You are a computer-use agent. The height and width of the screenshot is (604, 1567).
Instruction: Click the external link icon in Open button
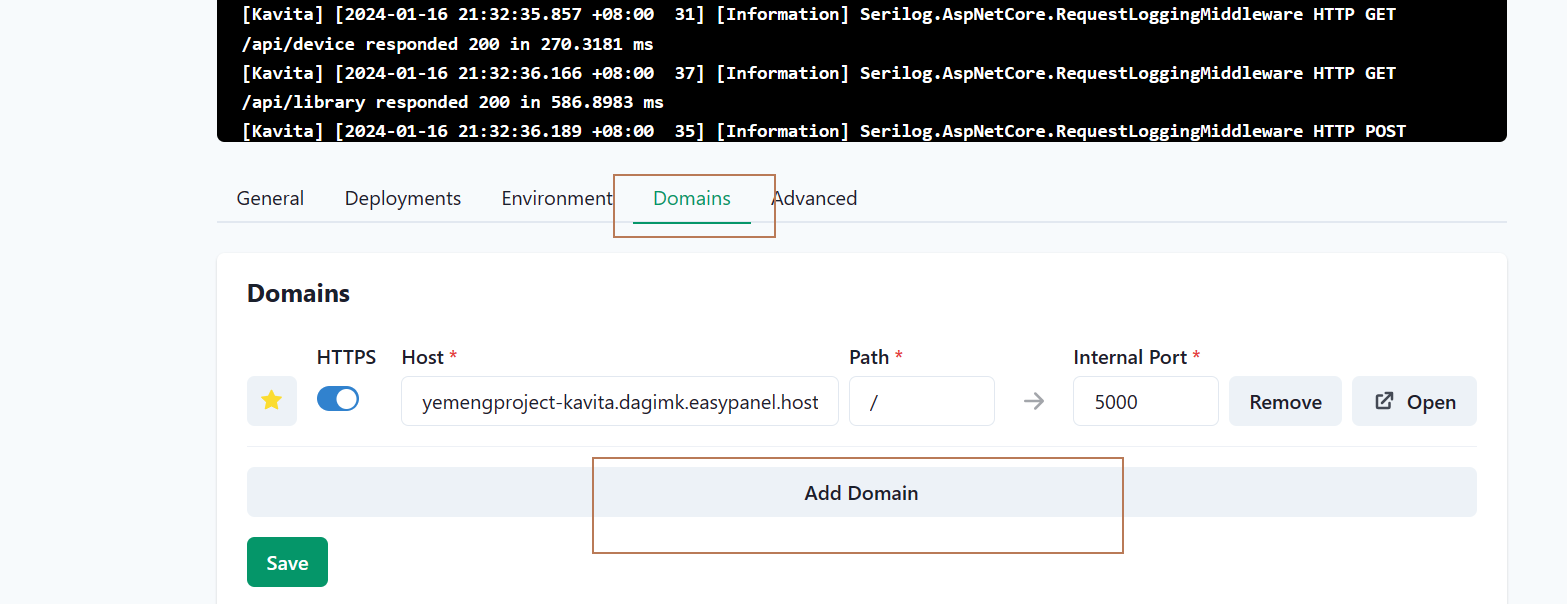(x=1385, y=401)
